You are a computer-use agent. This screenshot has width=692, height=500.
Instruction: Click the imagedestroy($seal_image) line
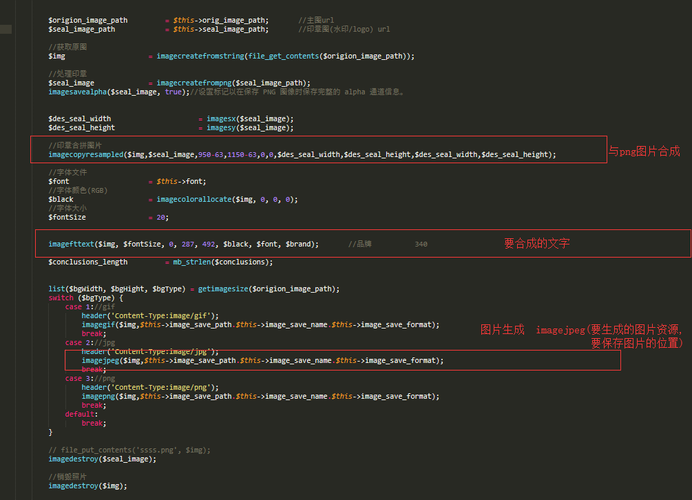pos(102,459)
